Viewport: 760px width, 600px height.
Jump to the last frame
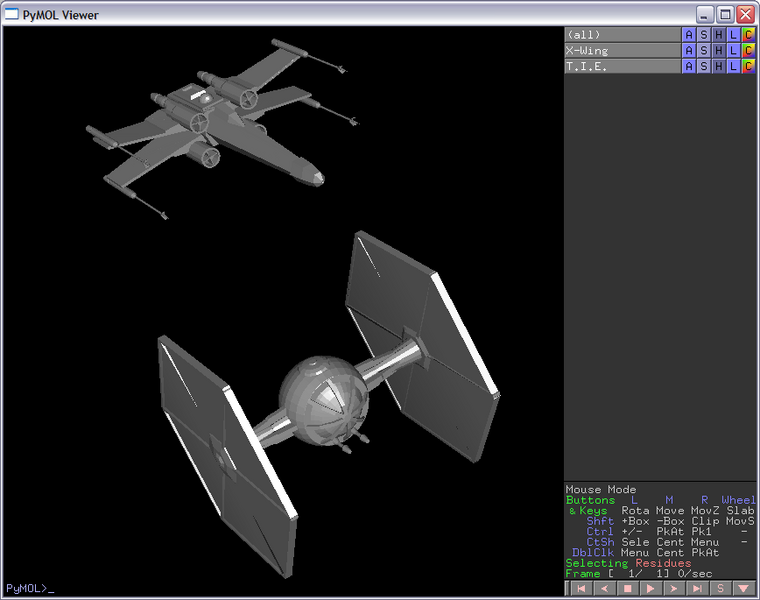(696, 589)
